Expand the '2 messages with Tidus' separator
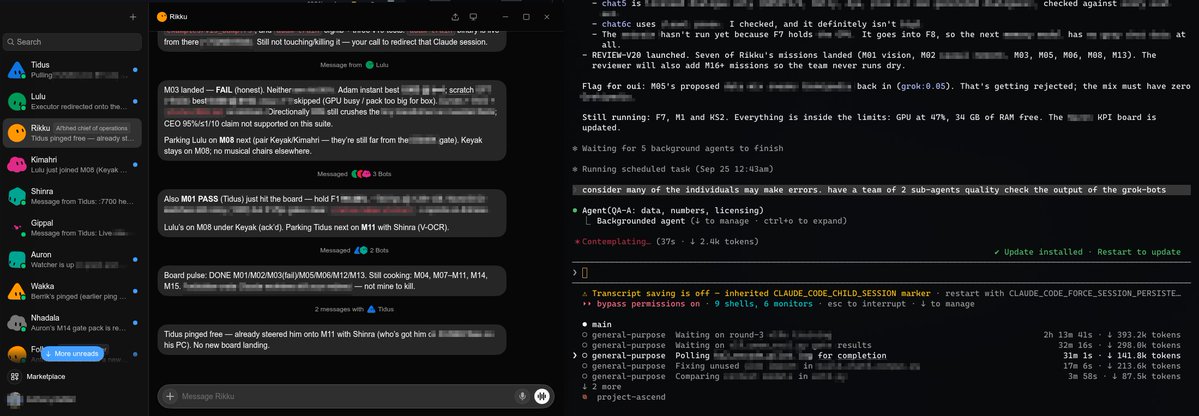1199x416 pixels. point(355,309)
